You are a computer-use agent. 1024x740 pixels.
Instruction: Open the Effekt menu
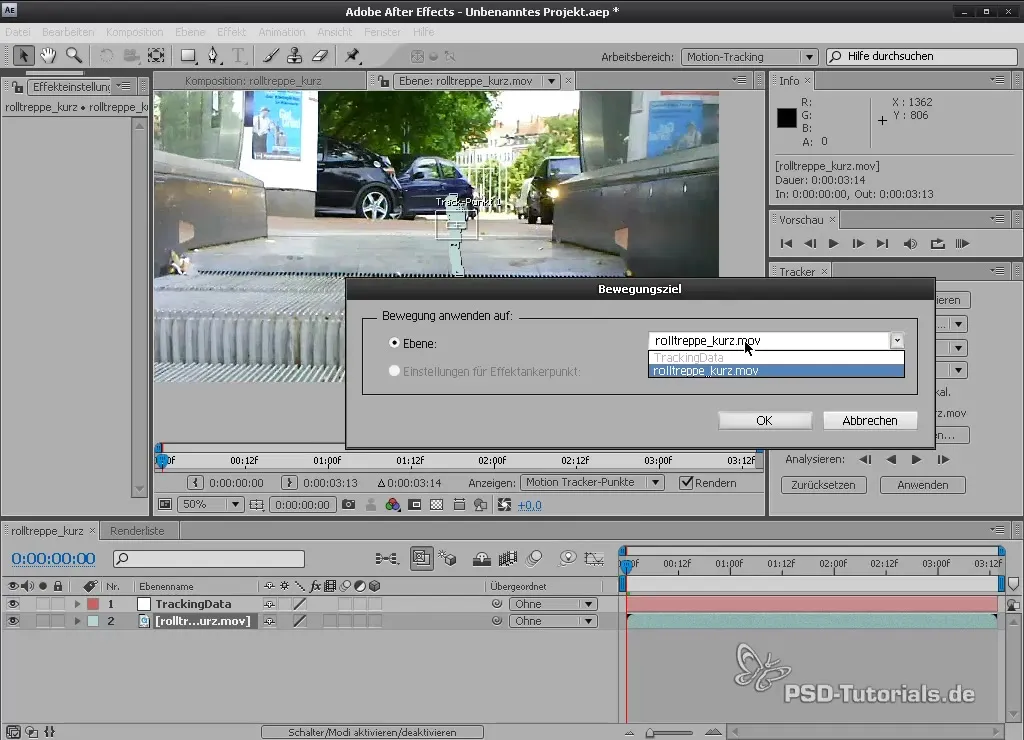pyautogui.click(x=231, y=32)
